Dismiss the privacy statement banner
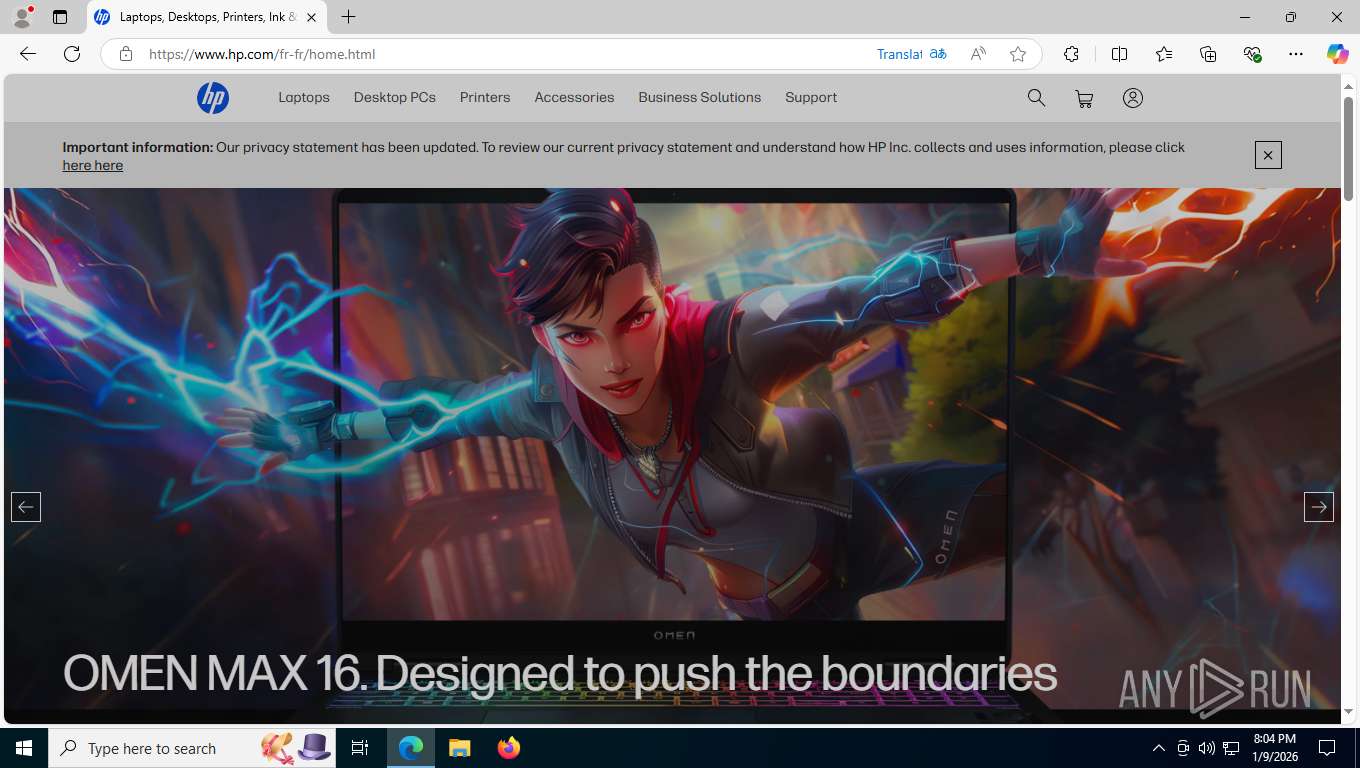This screenshot has width=1360, height=768. click(x=1268, y=155)
